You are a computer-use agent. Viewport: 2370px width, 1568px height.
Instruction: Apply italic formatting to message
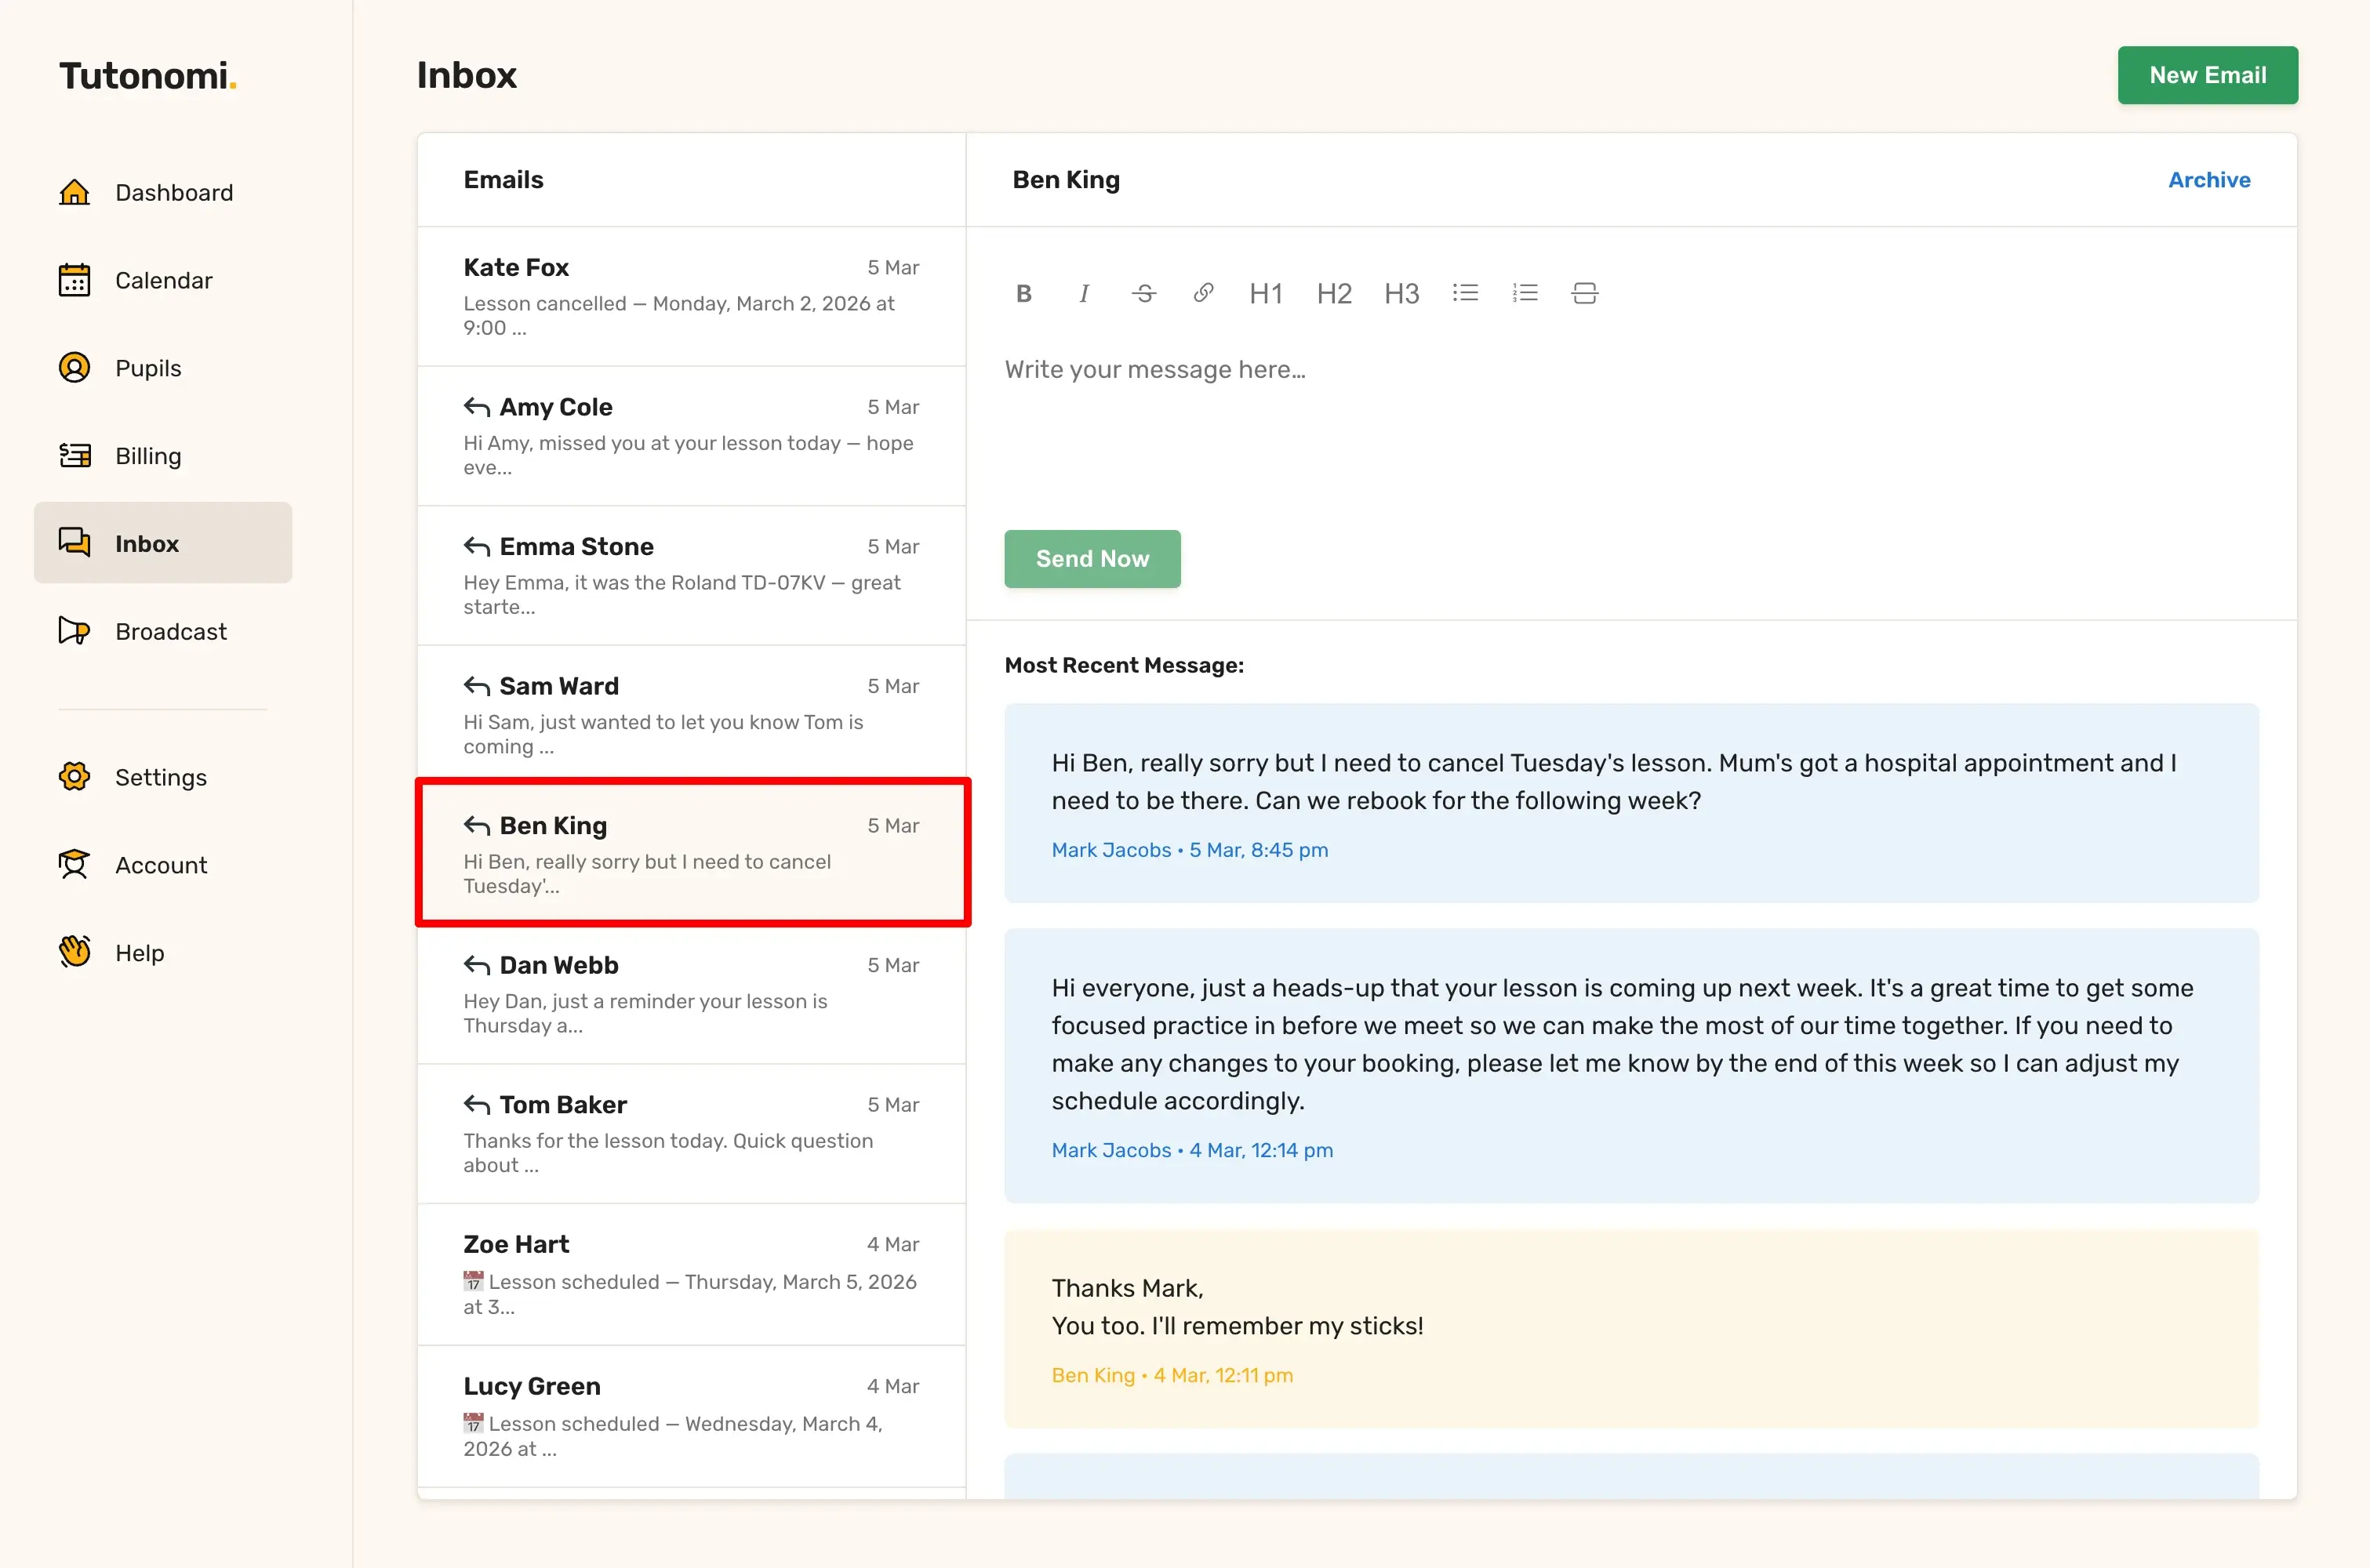pyautogui.click(x=1083, y=293)
